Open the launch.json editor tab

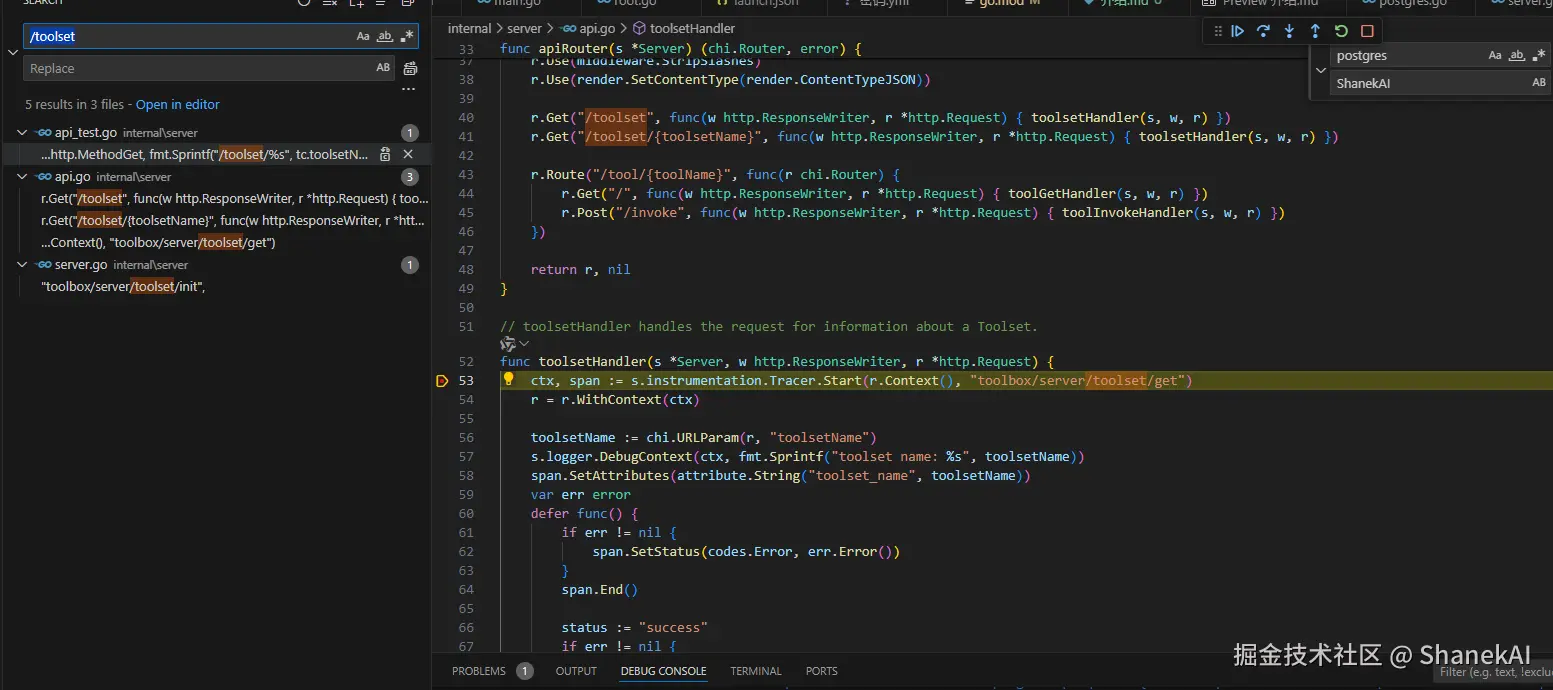(762, 3)
